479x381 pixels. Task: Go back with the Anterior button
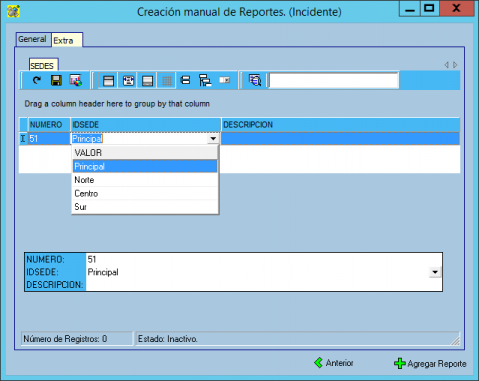coord(334,363)
